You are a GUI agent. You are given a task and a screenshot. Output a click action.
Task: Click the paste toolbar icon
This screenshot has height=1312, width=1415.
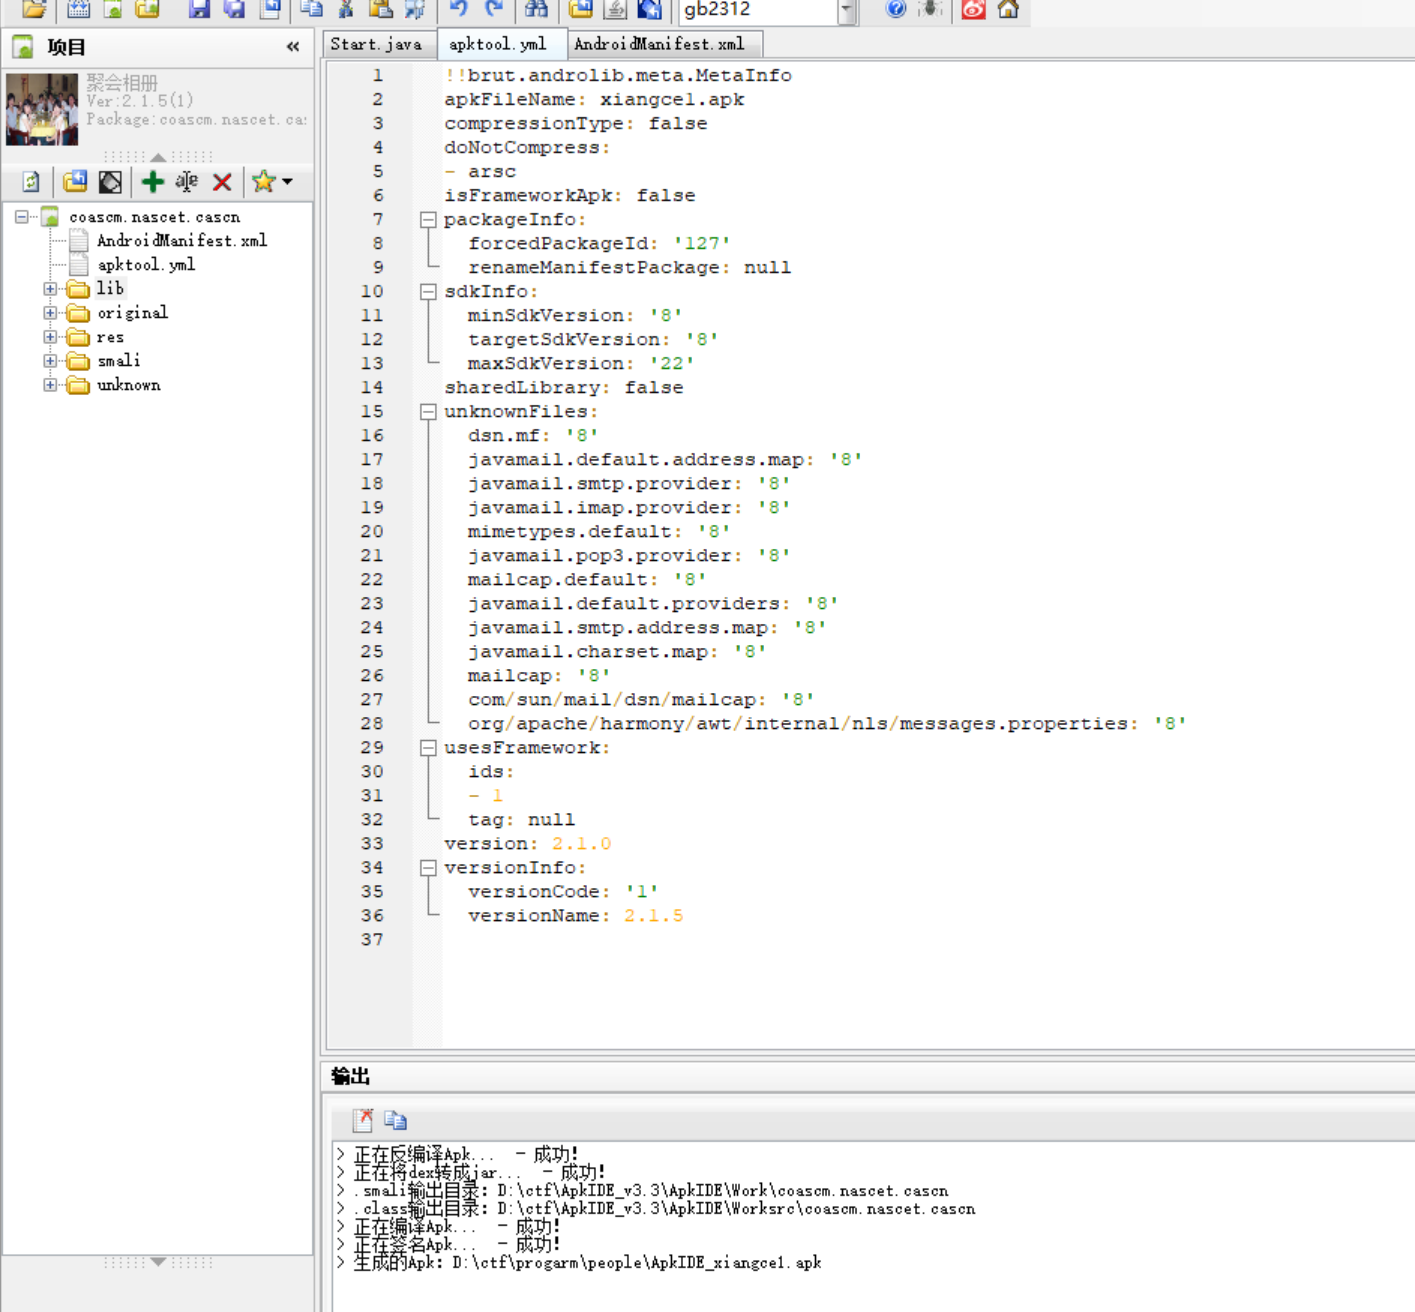click(x=380, y=9)
